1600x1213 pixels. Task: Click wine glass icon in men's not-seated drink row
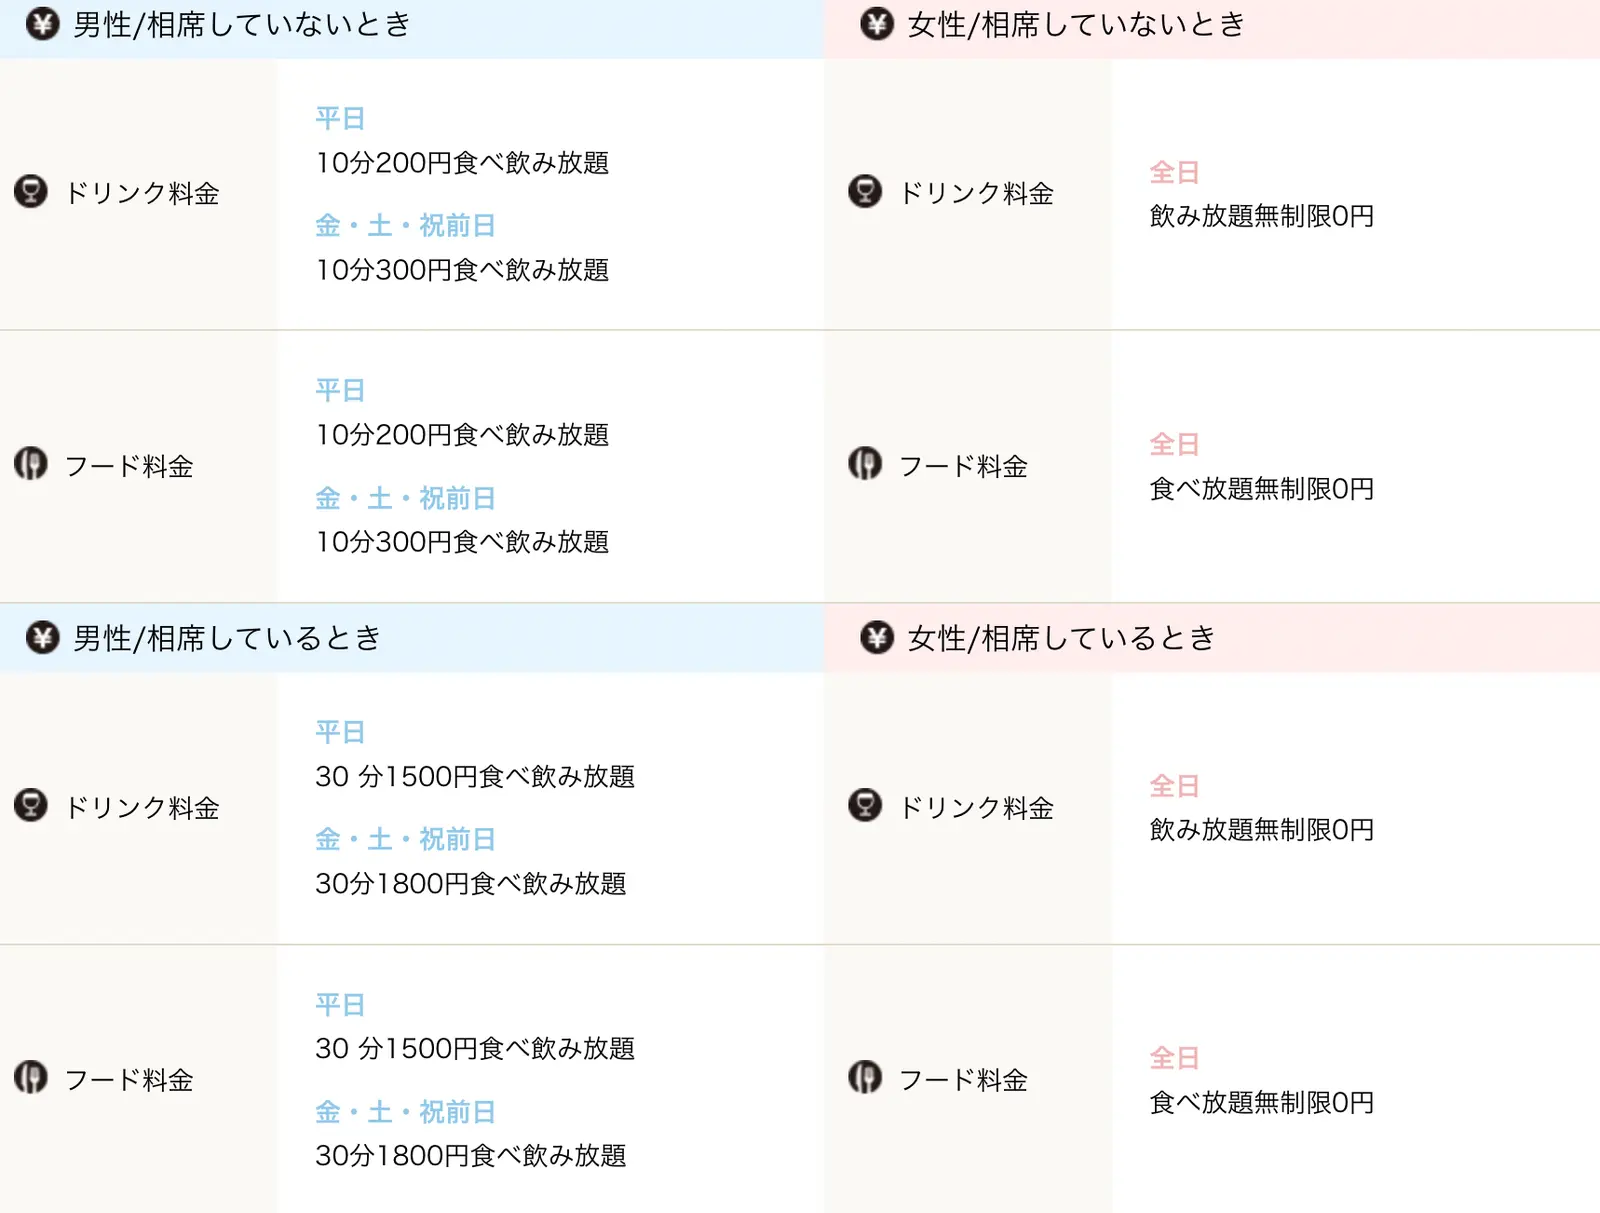point(31,191)
